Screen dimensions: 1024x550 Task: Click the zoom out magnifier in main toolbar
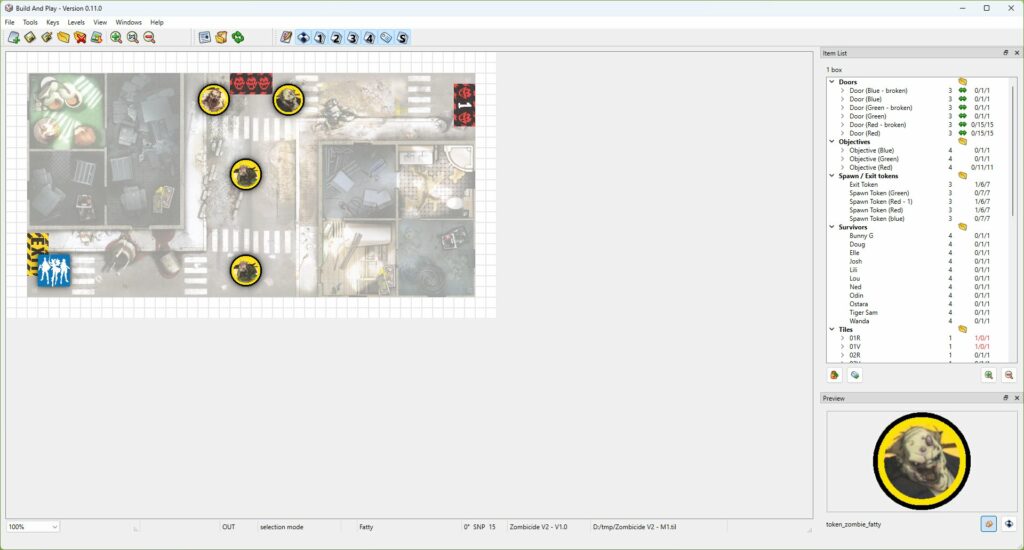150,38
